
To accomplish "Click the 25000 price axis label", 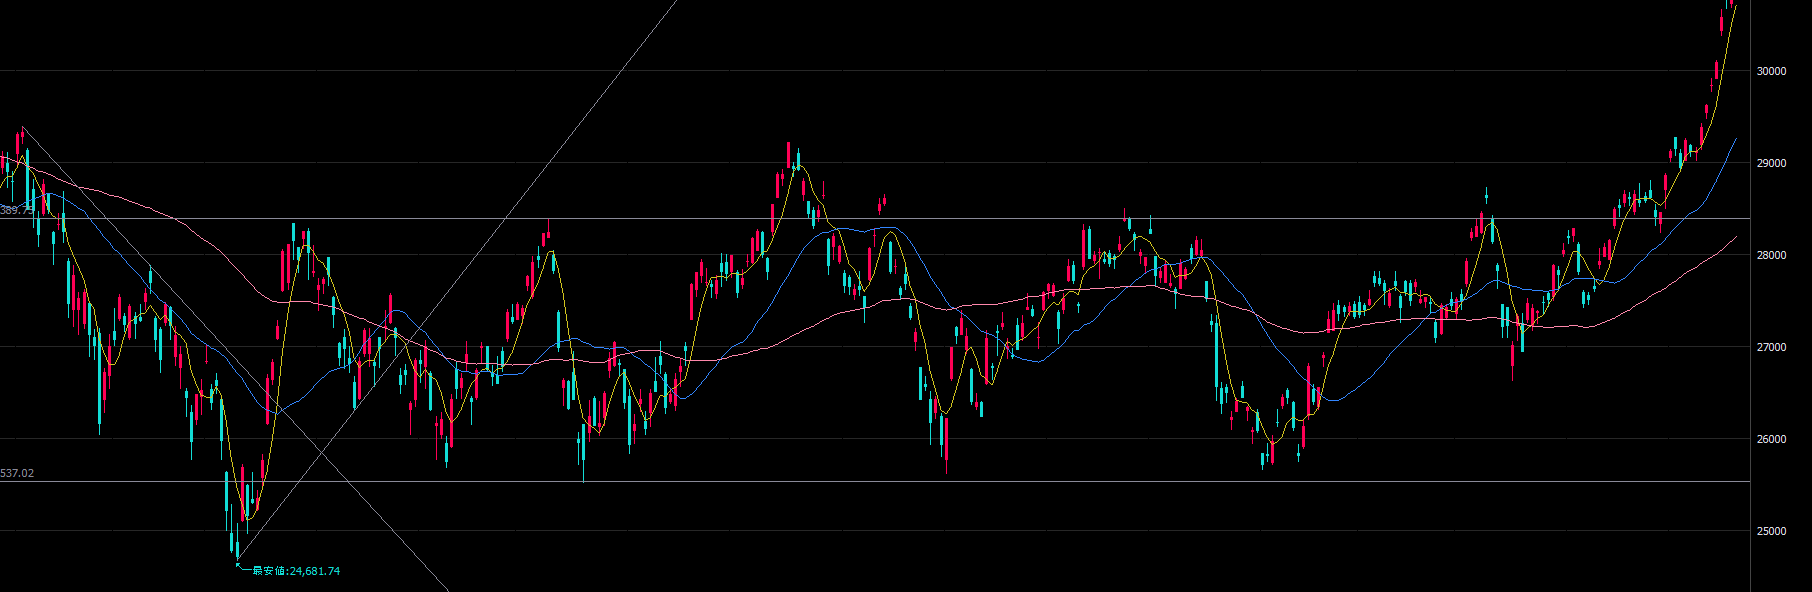I will 1771,531.
